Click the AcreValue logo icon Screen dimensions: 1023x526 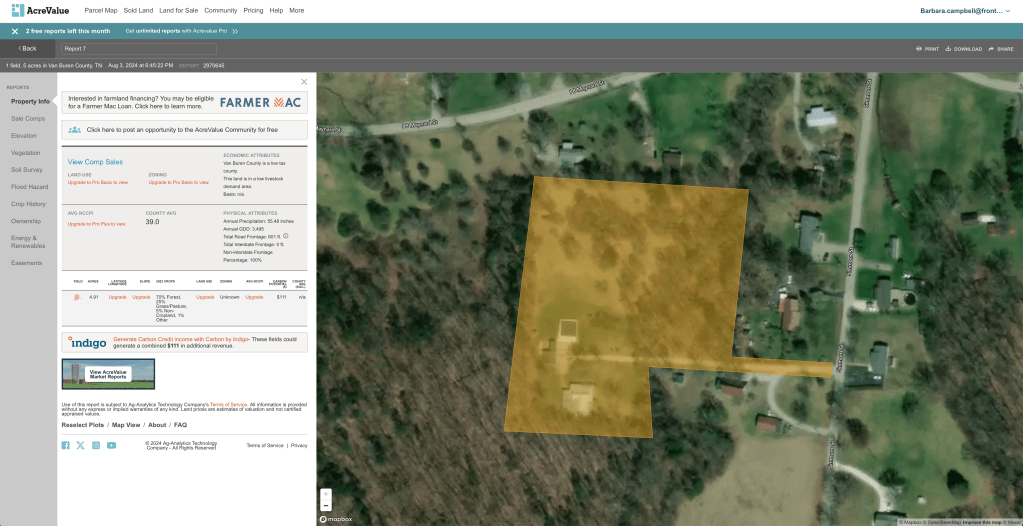tap(17, 10)
